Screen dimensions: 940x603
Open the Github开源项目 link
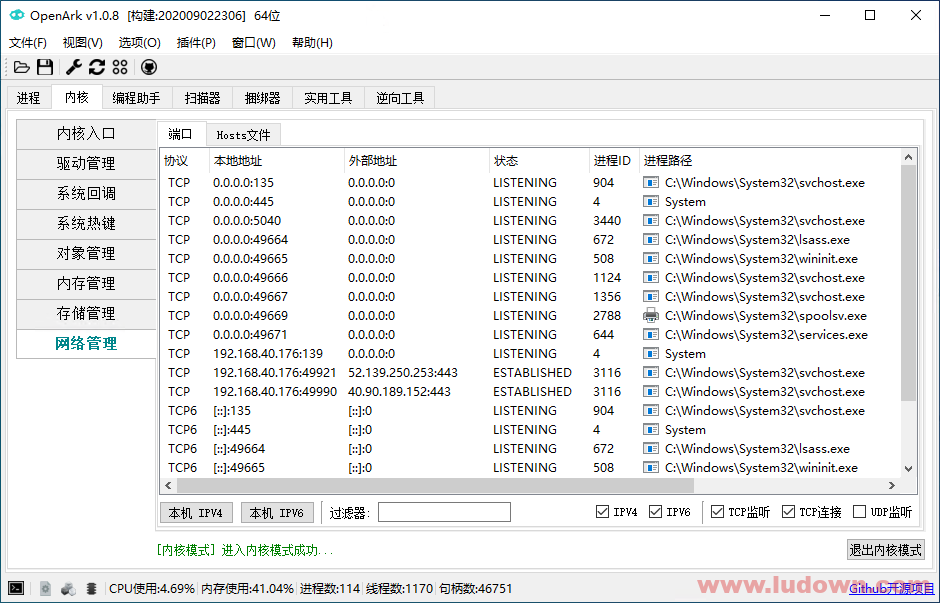(891, 589)
